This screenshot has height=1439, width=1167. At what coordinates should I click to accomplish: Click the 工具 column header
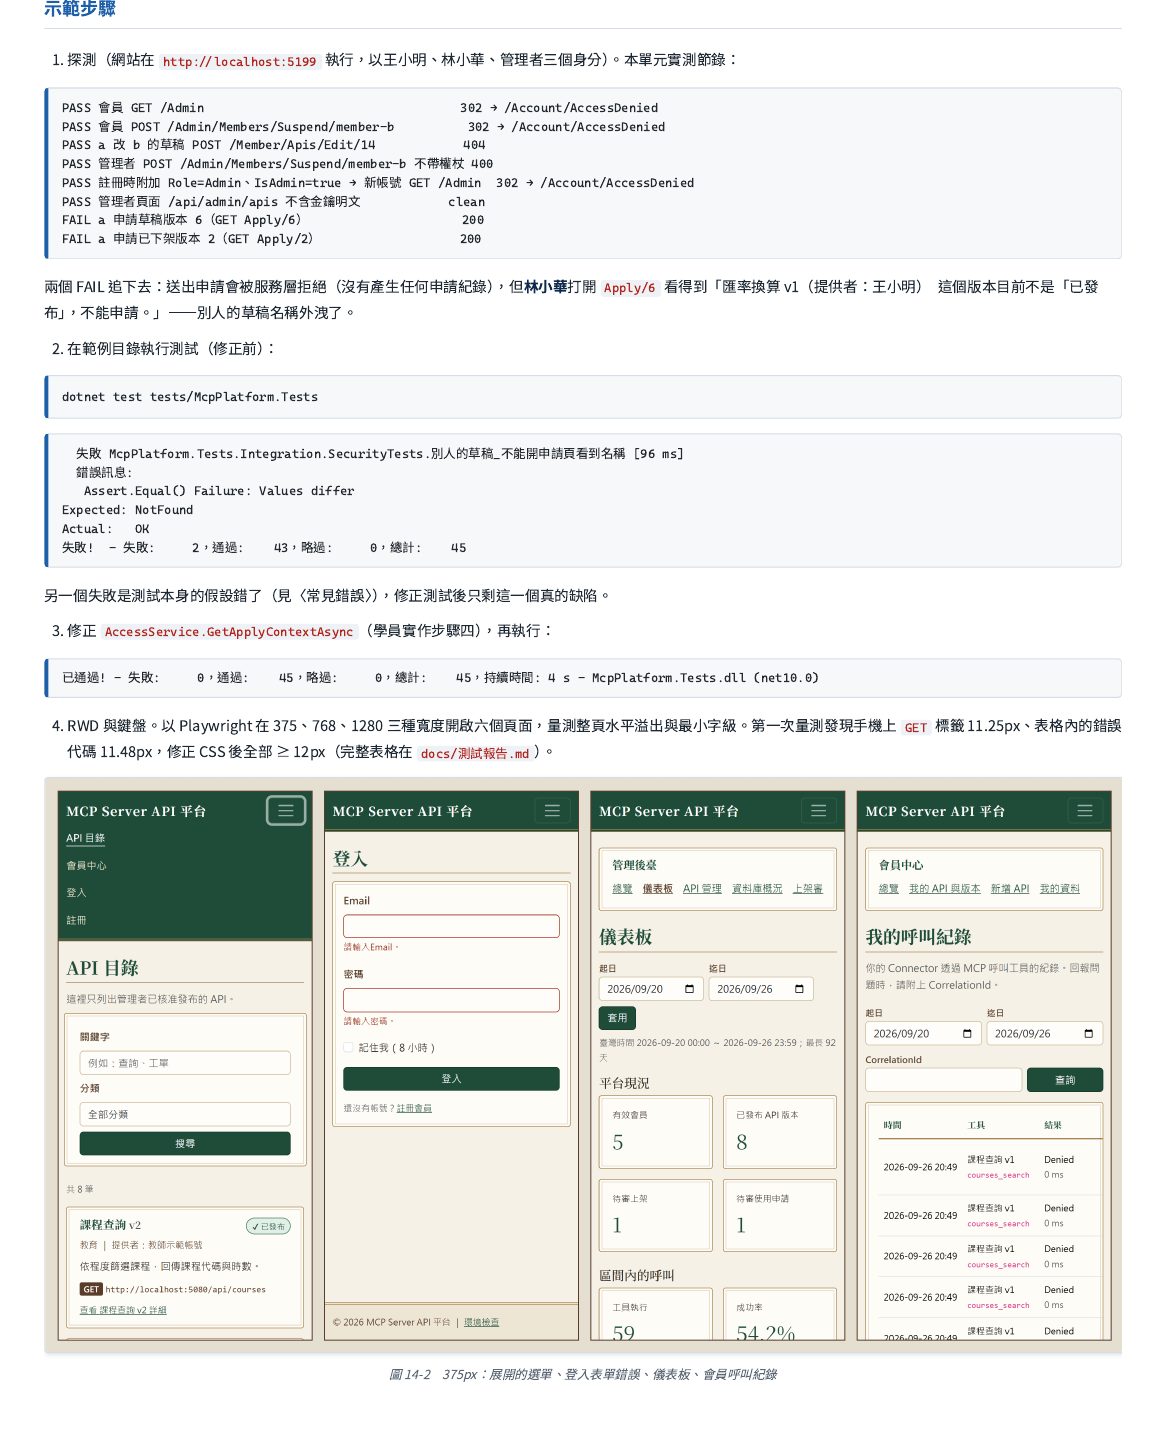976,1125
